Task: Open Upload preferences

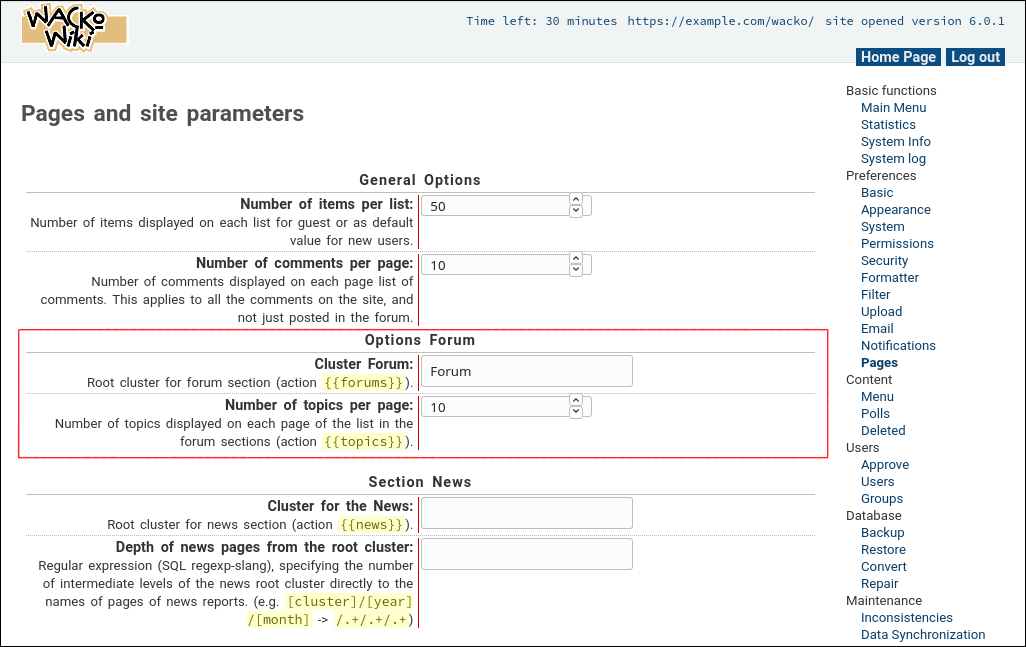Action: [x=881, y=311]
